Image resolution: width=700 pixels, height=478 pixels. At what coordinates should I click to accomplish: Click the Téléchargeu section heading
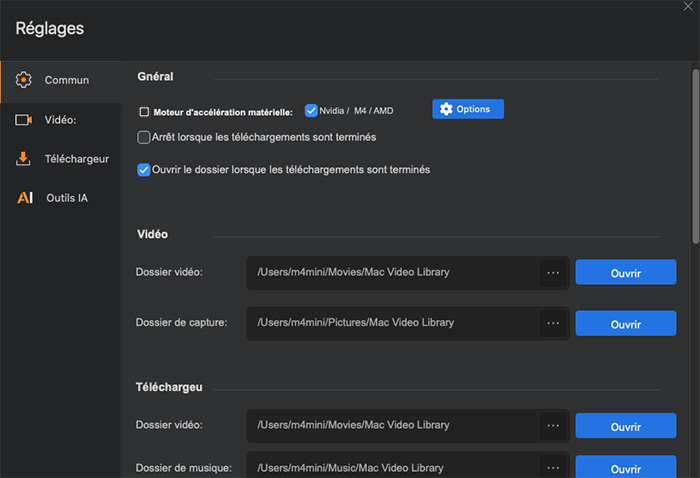click(169, 387)
